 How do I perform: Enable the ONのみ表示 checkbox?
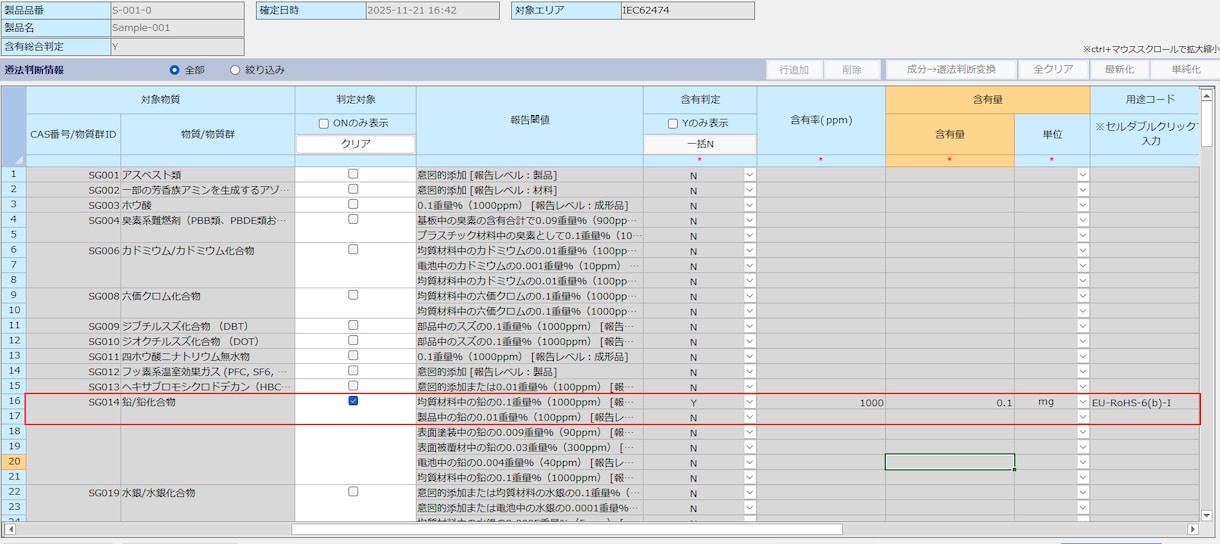point(323,124)
